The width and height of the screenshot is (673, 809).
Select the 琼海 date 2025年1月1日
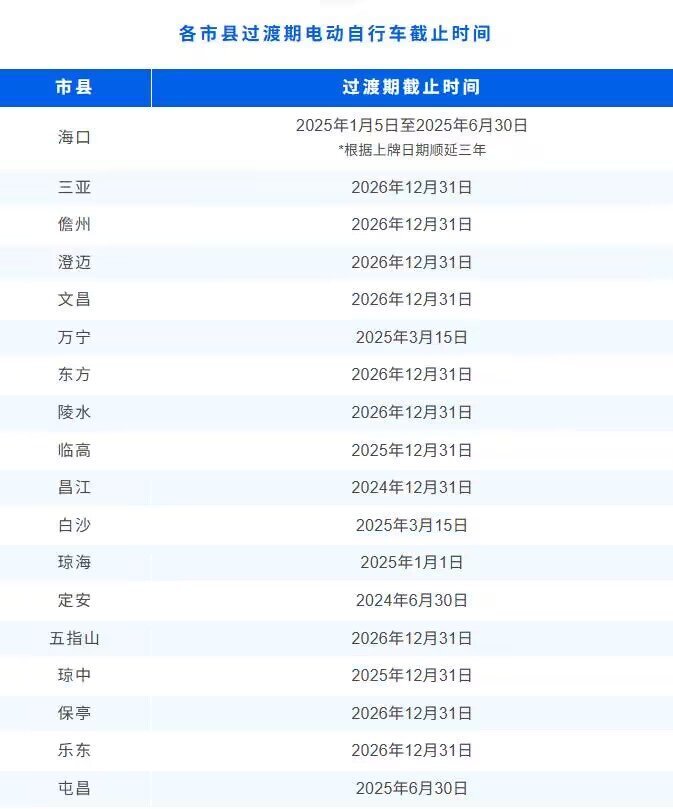(412, 562)
